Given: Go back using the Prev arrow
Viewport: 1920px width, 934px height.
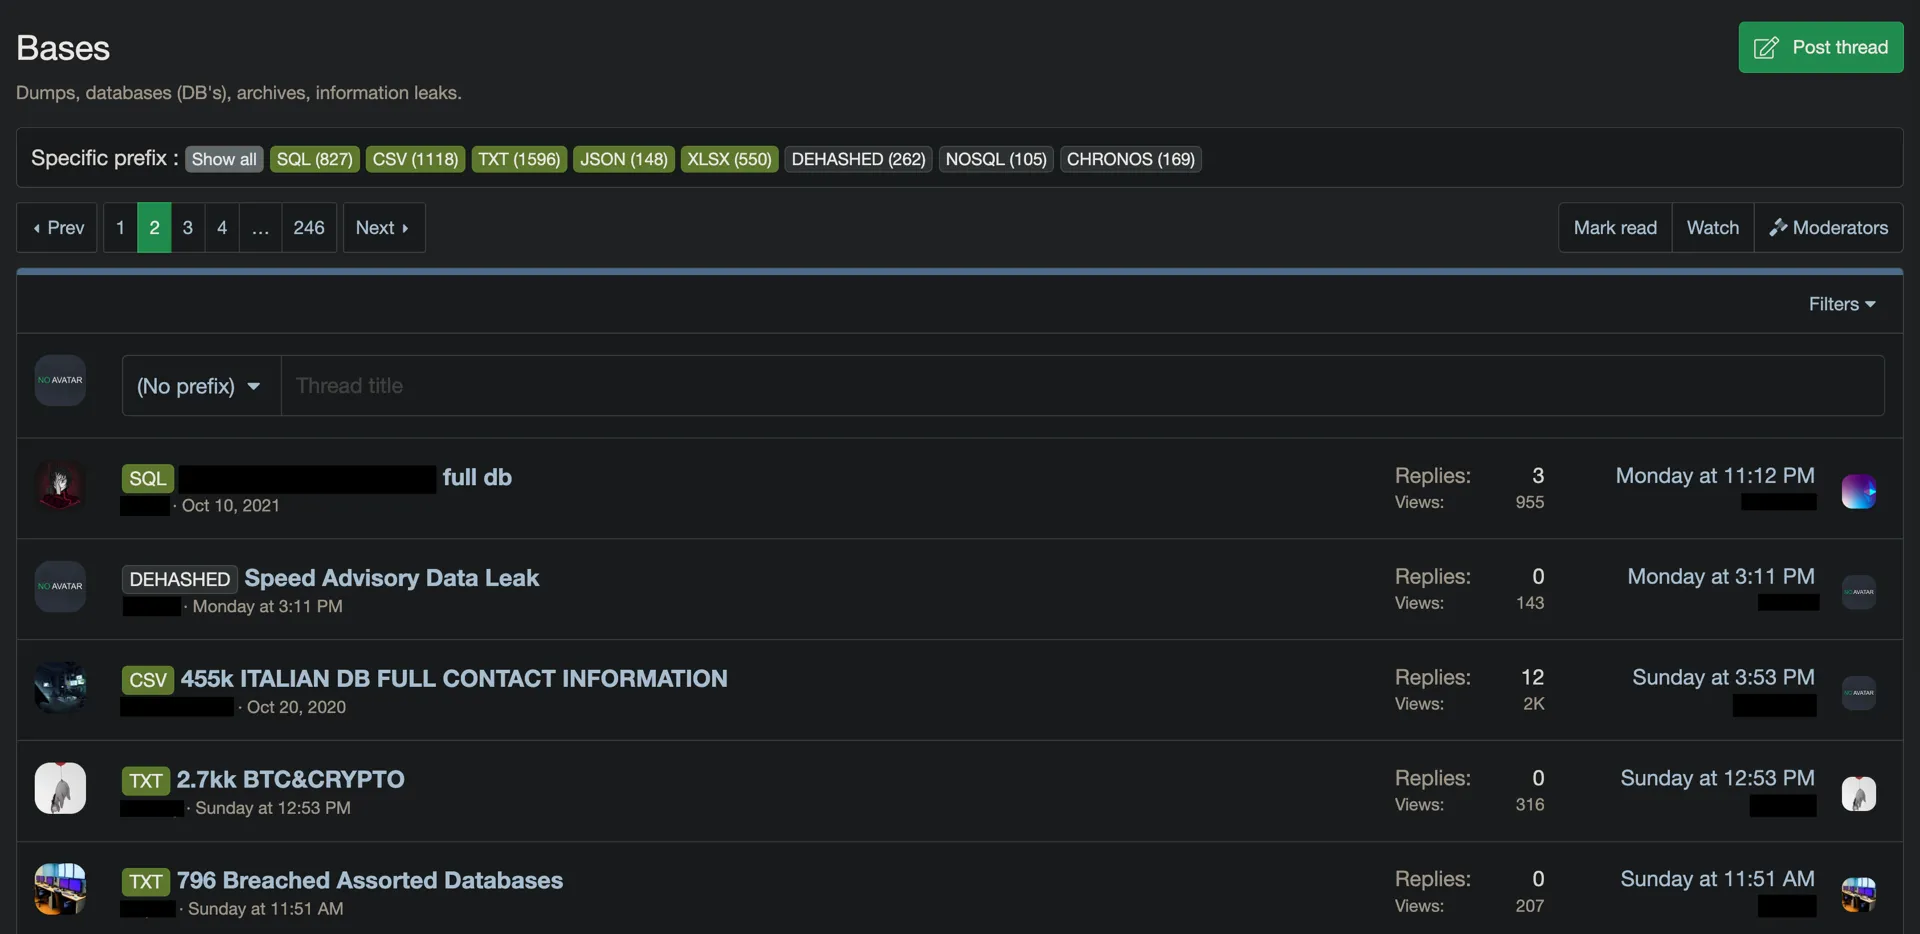Looking at the screenshot, I should [57, 228].
